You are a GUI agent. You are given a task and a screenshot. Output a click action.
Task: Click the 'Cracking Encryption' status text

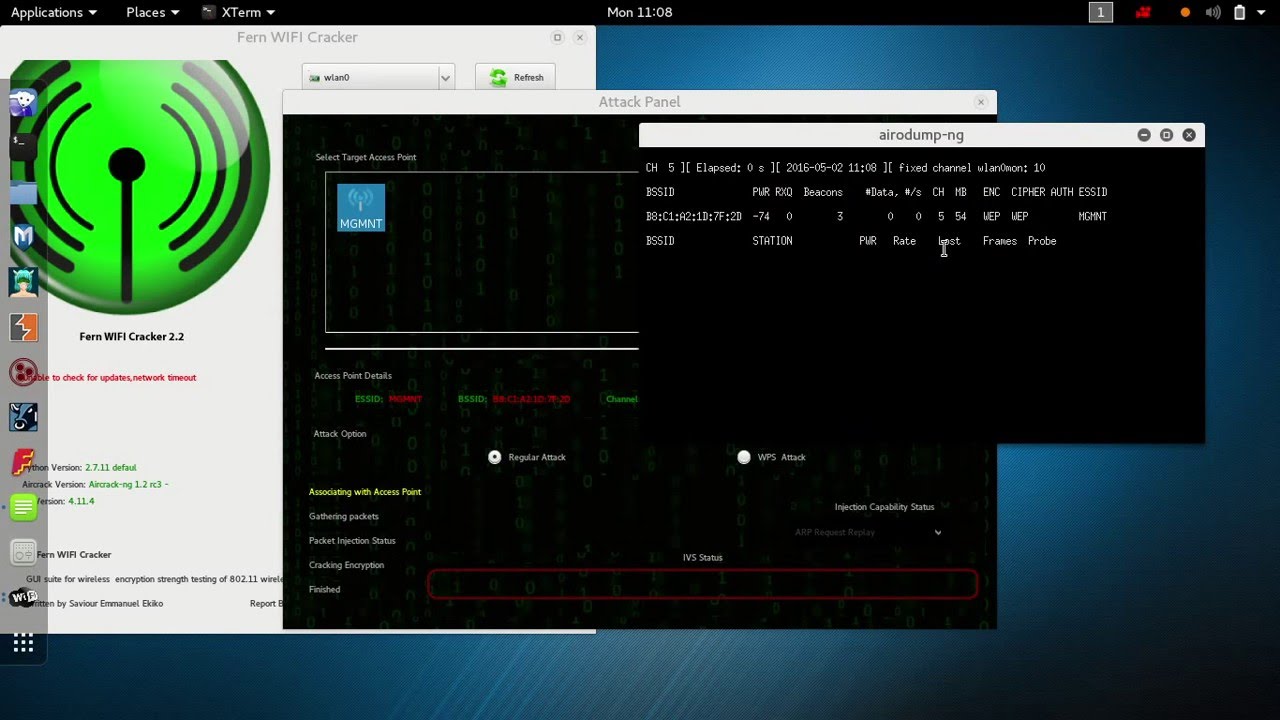[346, 565]
